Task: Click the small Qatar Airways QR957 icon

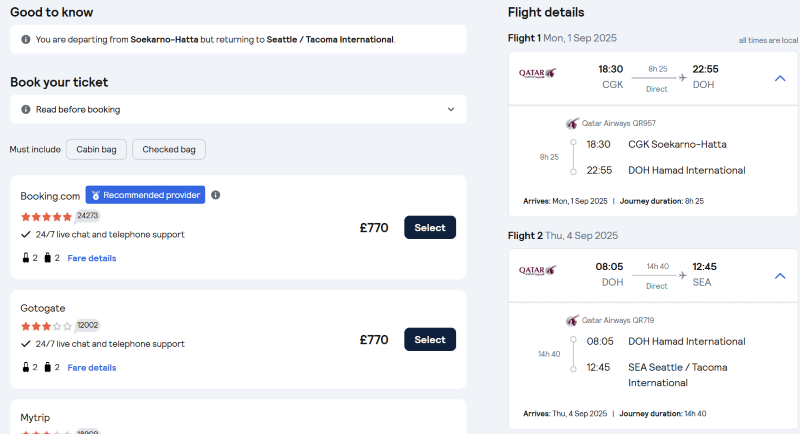Action: (x=572, y=123)
